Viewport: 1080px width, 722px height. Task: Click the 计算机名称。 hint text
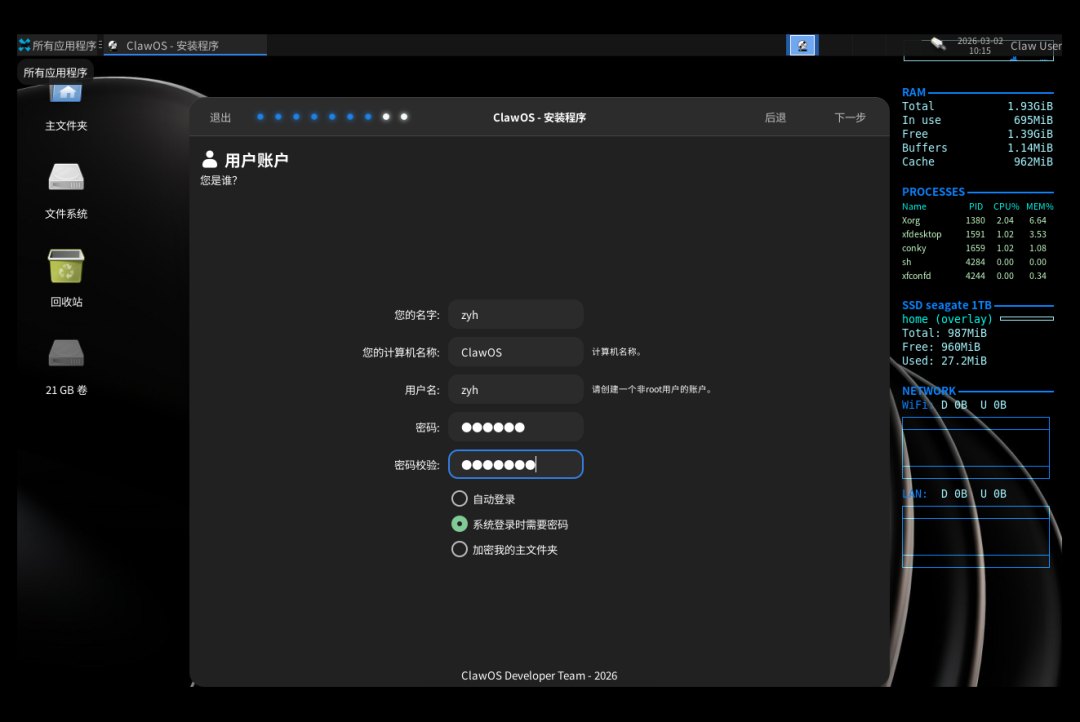click(x=617, y=352)
